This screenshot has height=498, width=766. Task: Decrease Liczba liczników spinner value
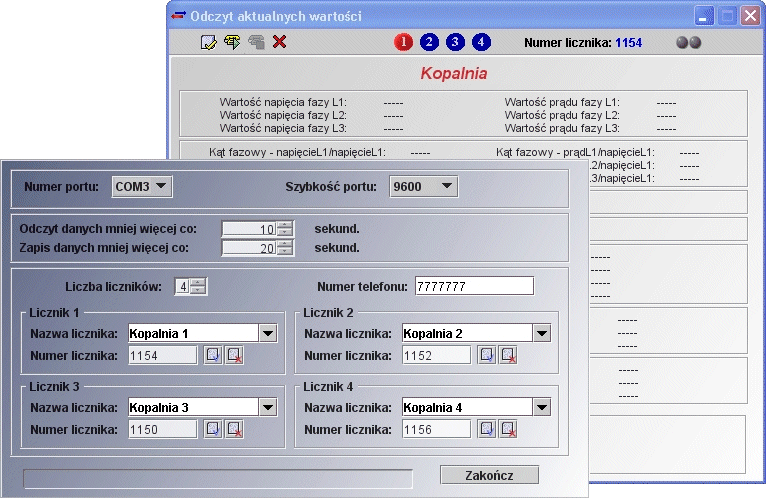click(198, 291)
